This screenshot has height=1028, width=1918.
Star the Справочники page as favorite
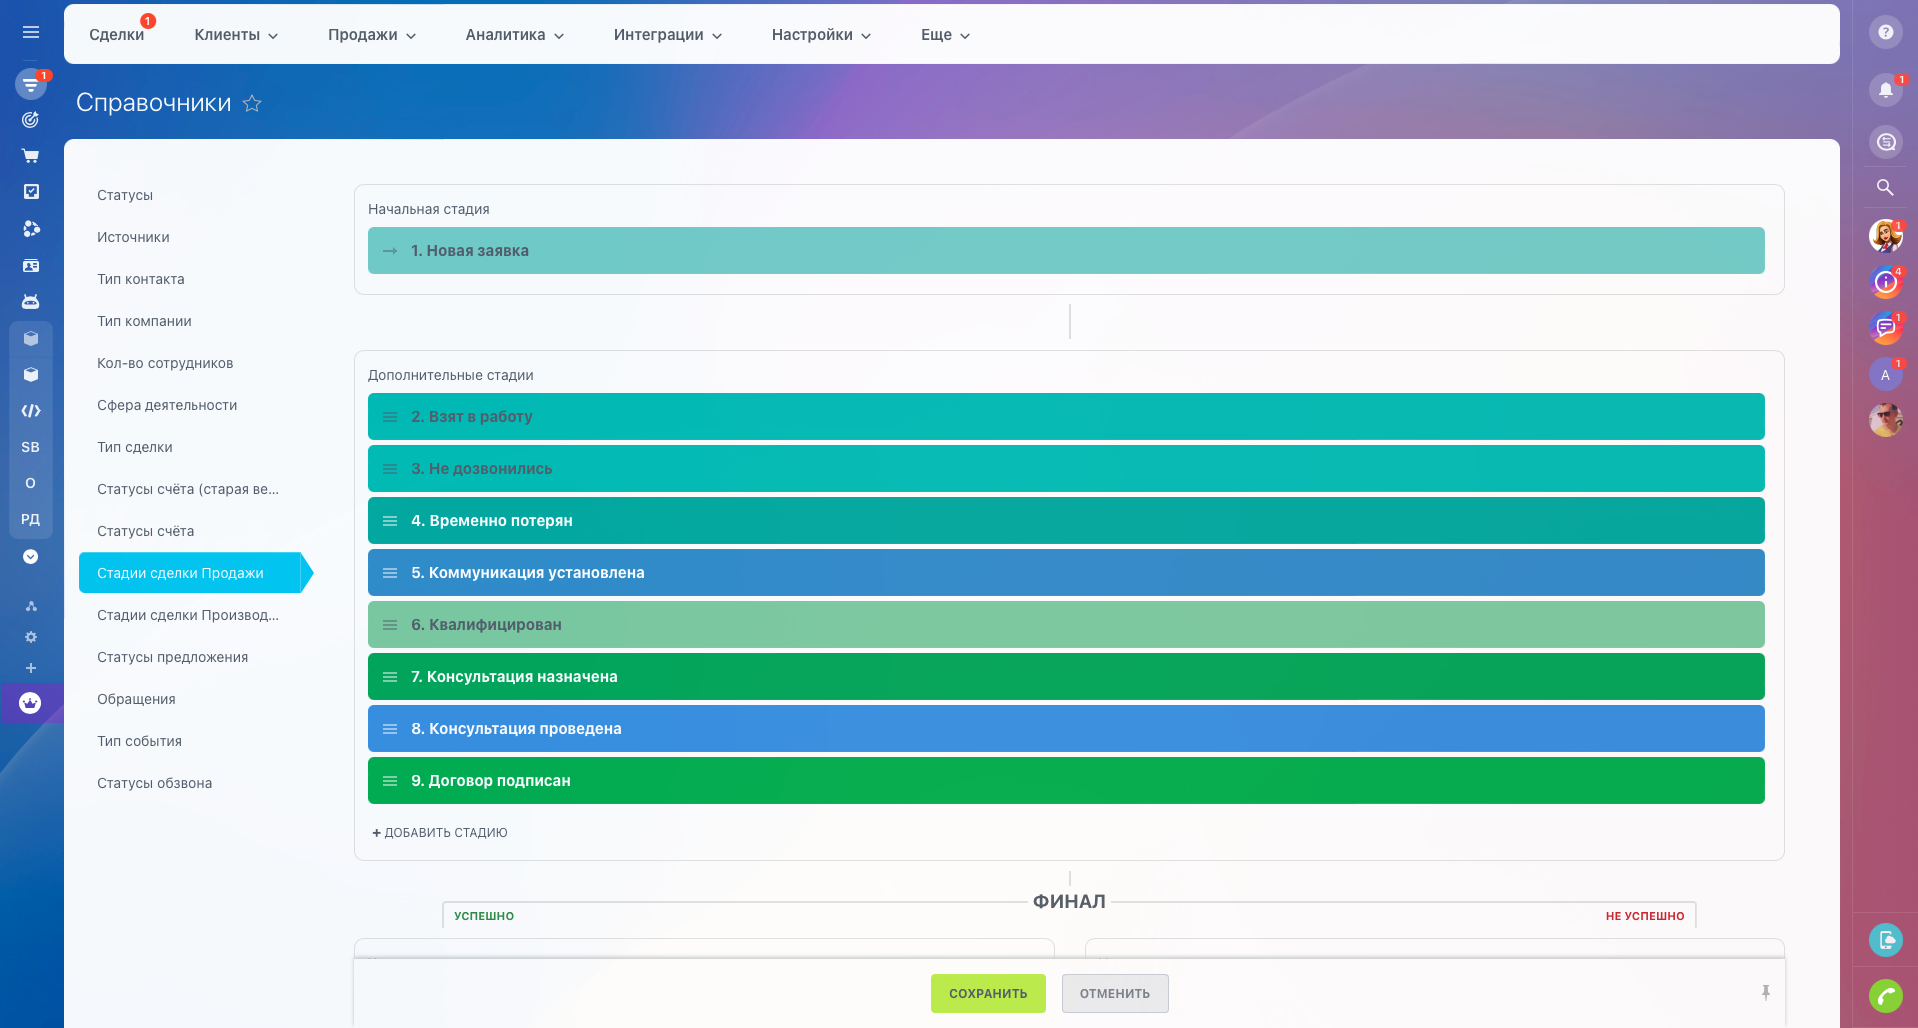coord(252,103)
